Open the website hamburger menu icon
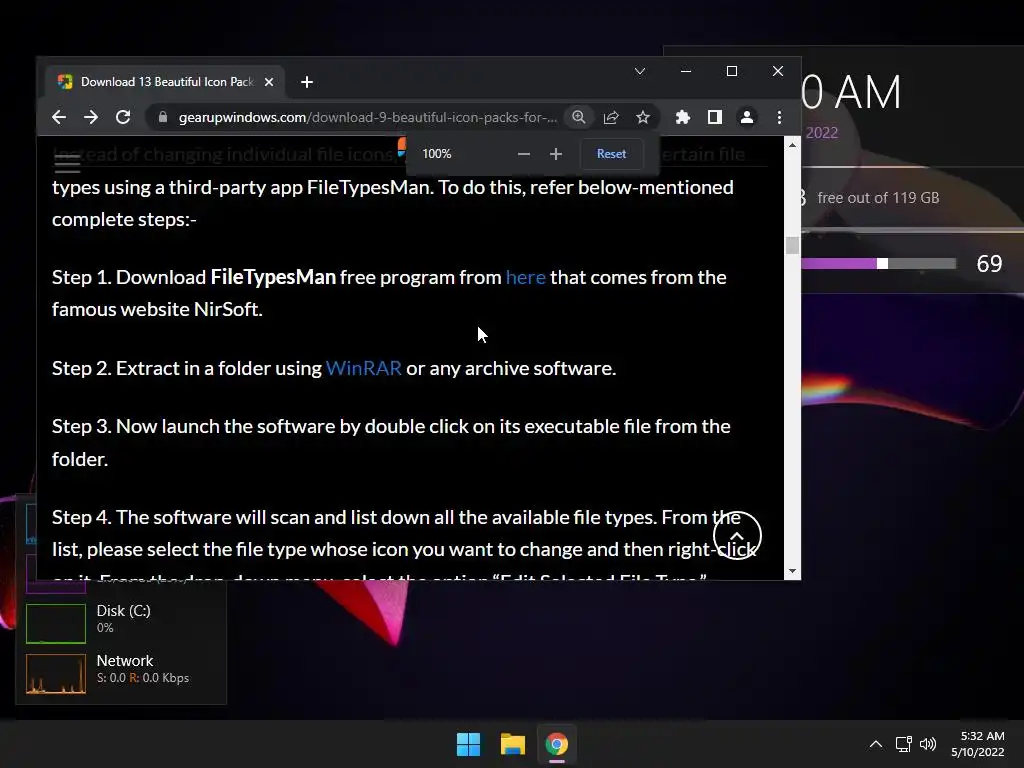 tap(67, 163)
